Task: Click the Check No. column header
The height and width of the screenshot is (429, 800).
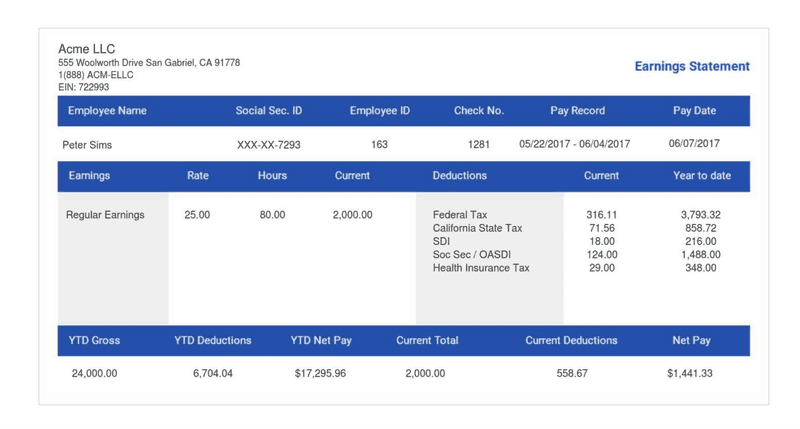Action: tap(479, 111)
